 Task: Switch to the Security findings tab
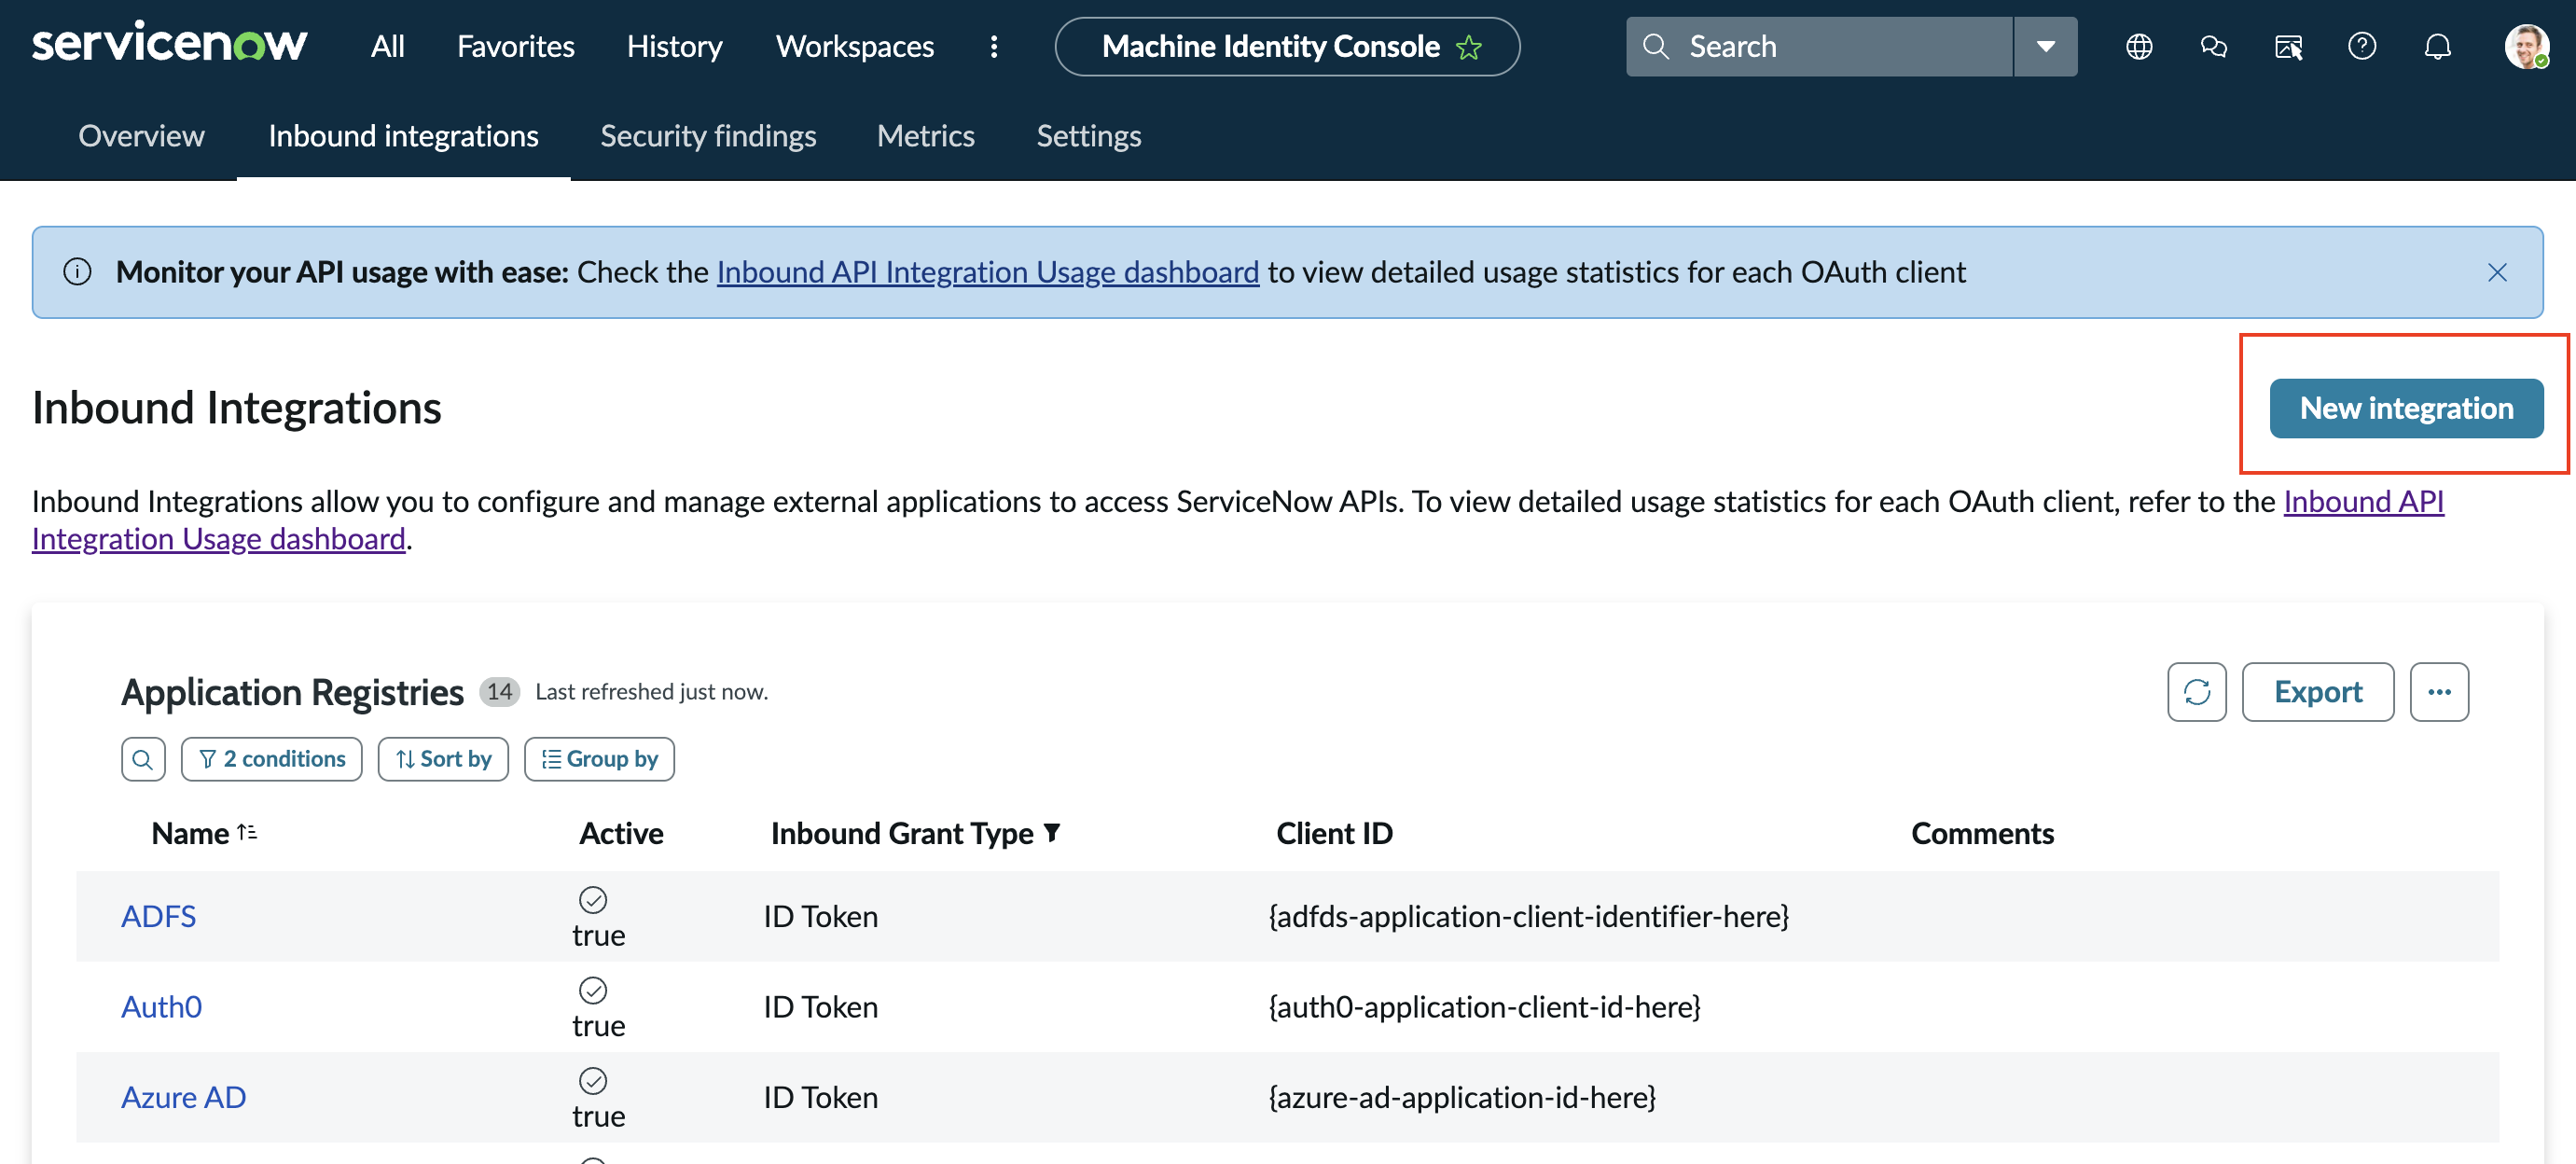coord(708,136)
